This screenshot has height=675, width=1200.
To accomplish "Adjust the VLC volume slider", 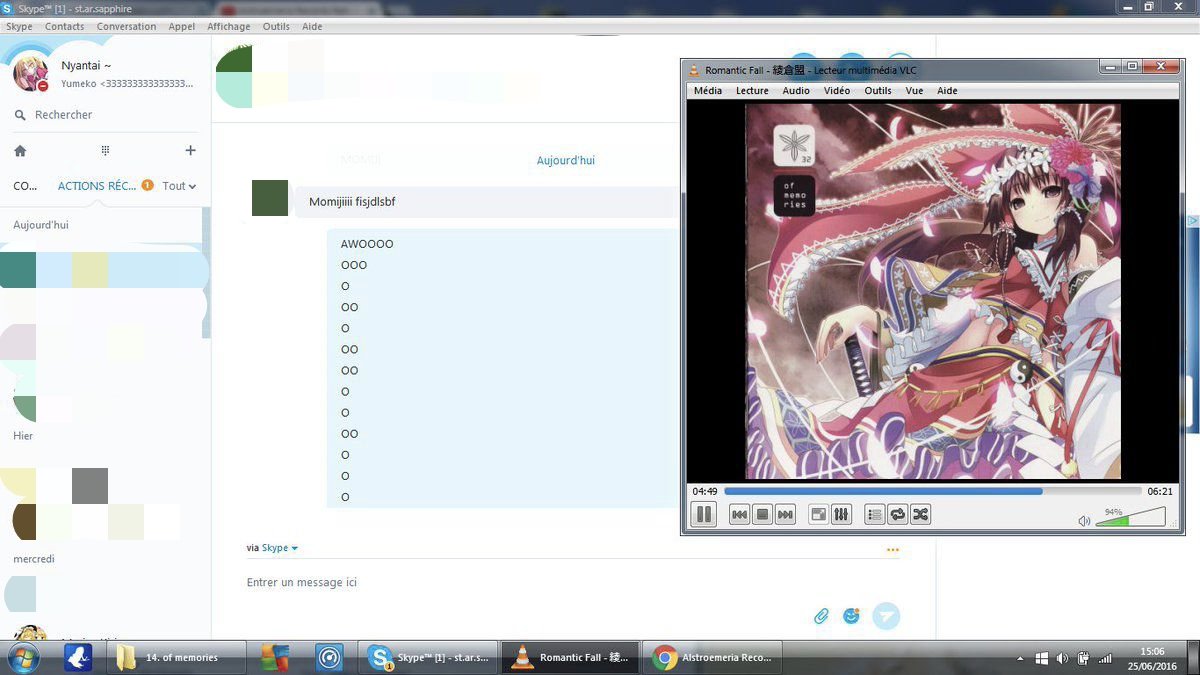I will (1130, 517).
